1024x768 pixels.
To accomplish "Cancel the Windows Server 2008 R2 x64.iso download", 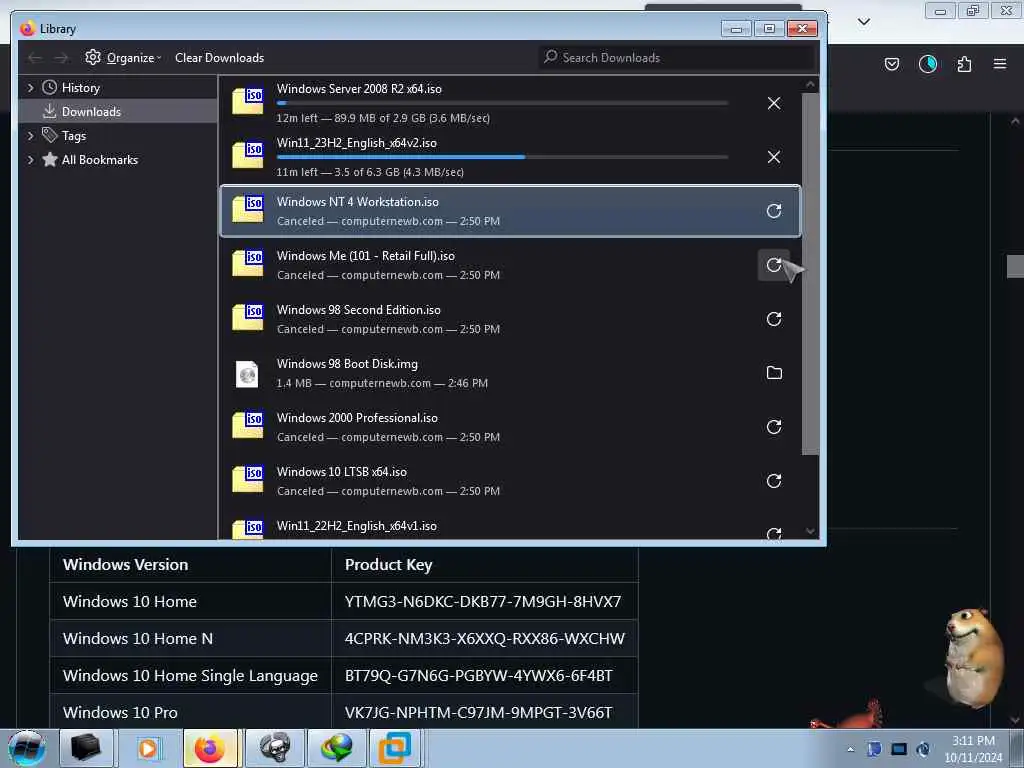I will click(773, 103).
